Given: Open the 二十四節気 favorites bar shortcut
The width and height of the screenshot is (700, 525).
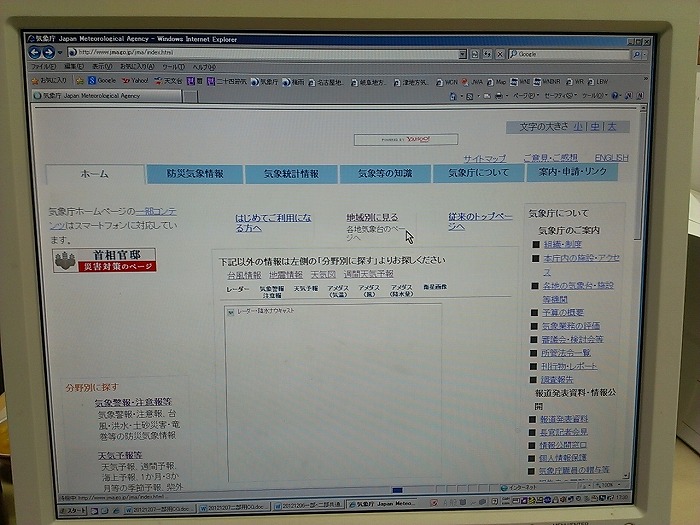Looking at the screenshot, I should (227, 81).
